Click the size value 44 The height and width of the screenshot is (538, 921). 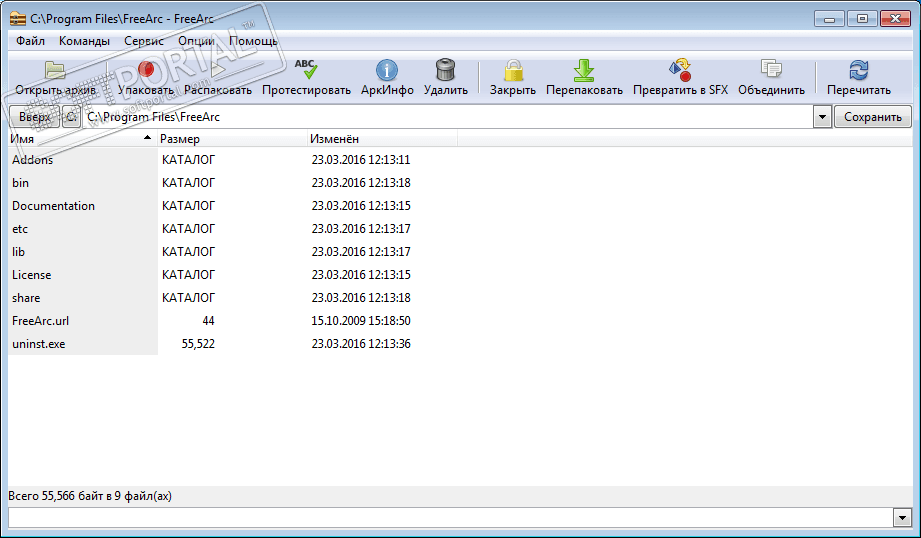(208, 321)
